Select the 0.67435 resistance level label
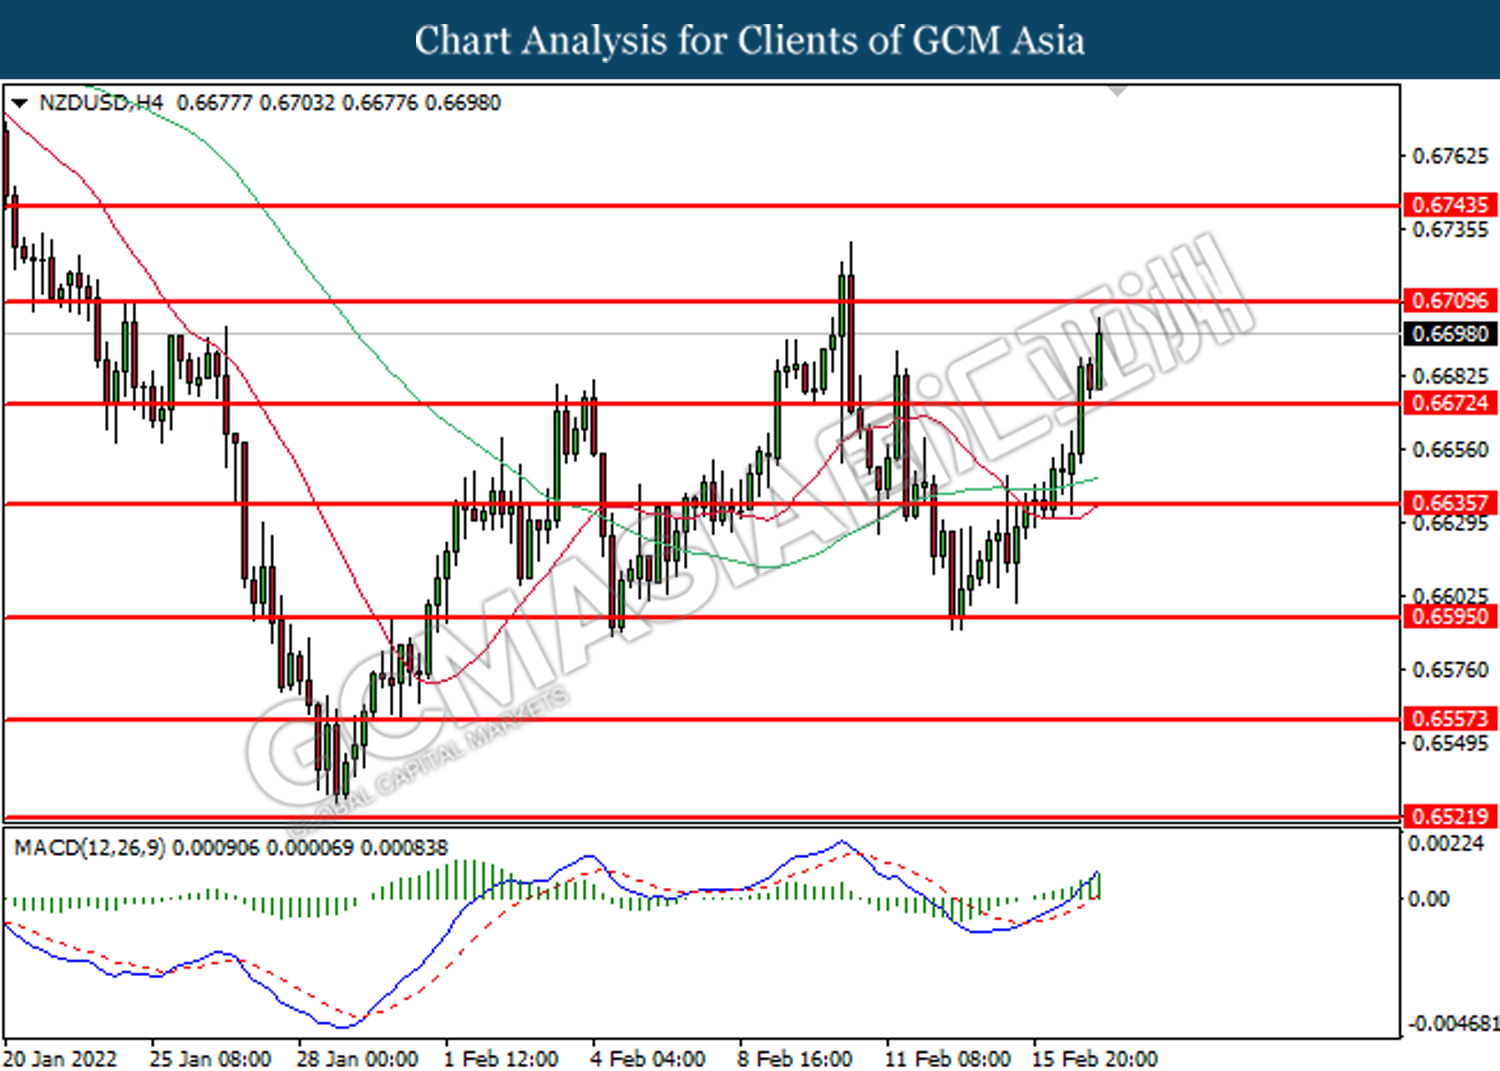 [1450, 205]
